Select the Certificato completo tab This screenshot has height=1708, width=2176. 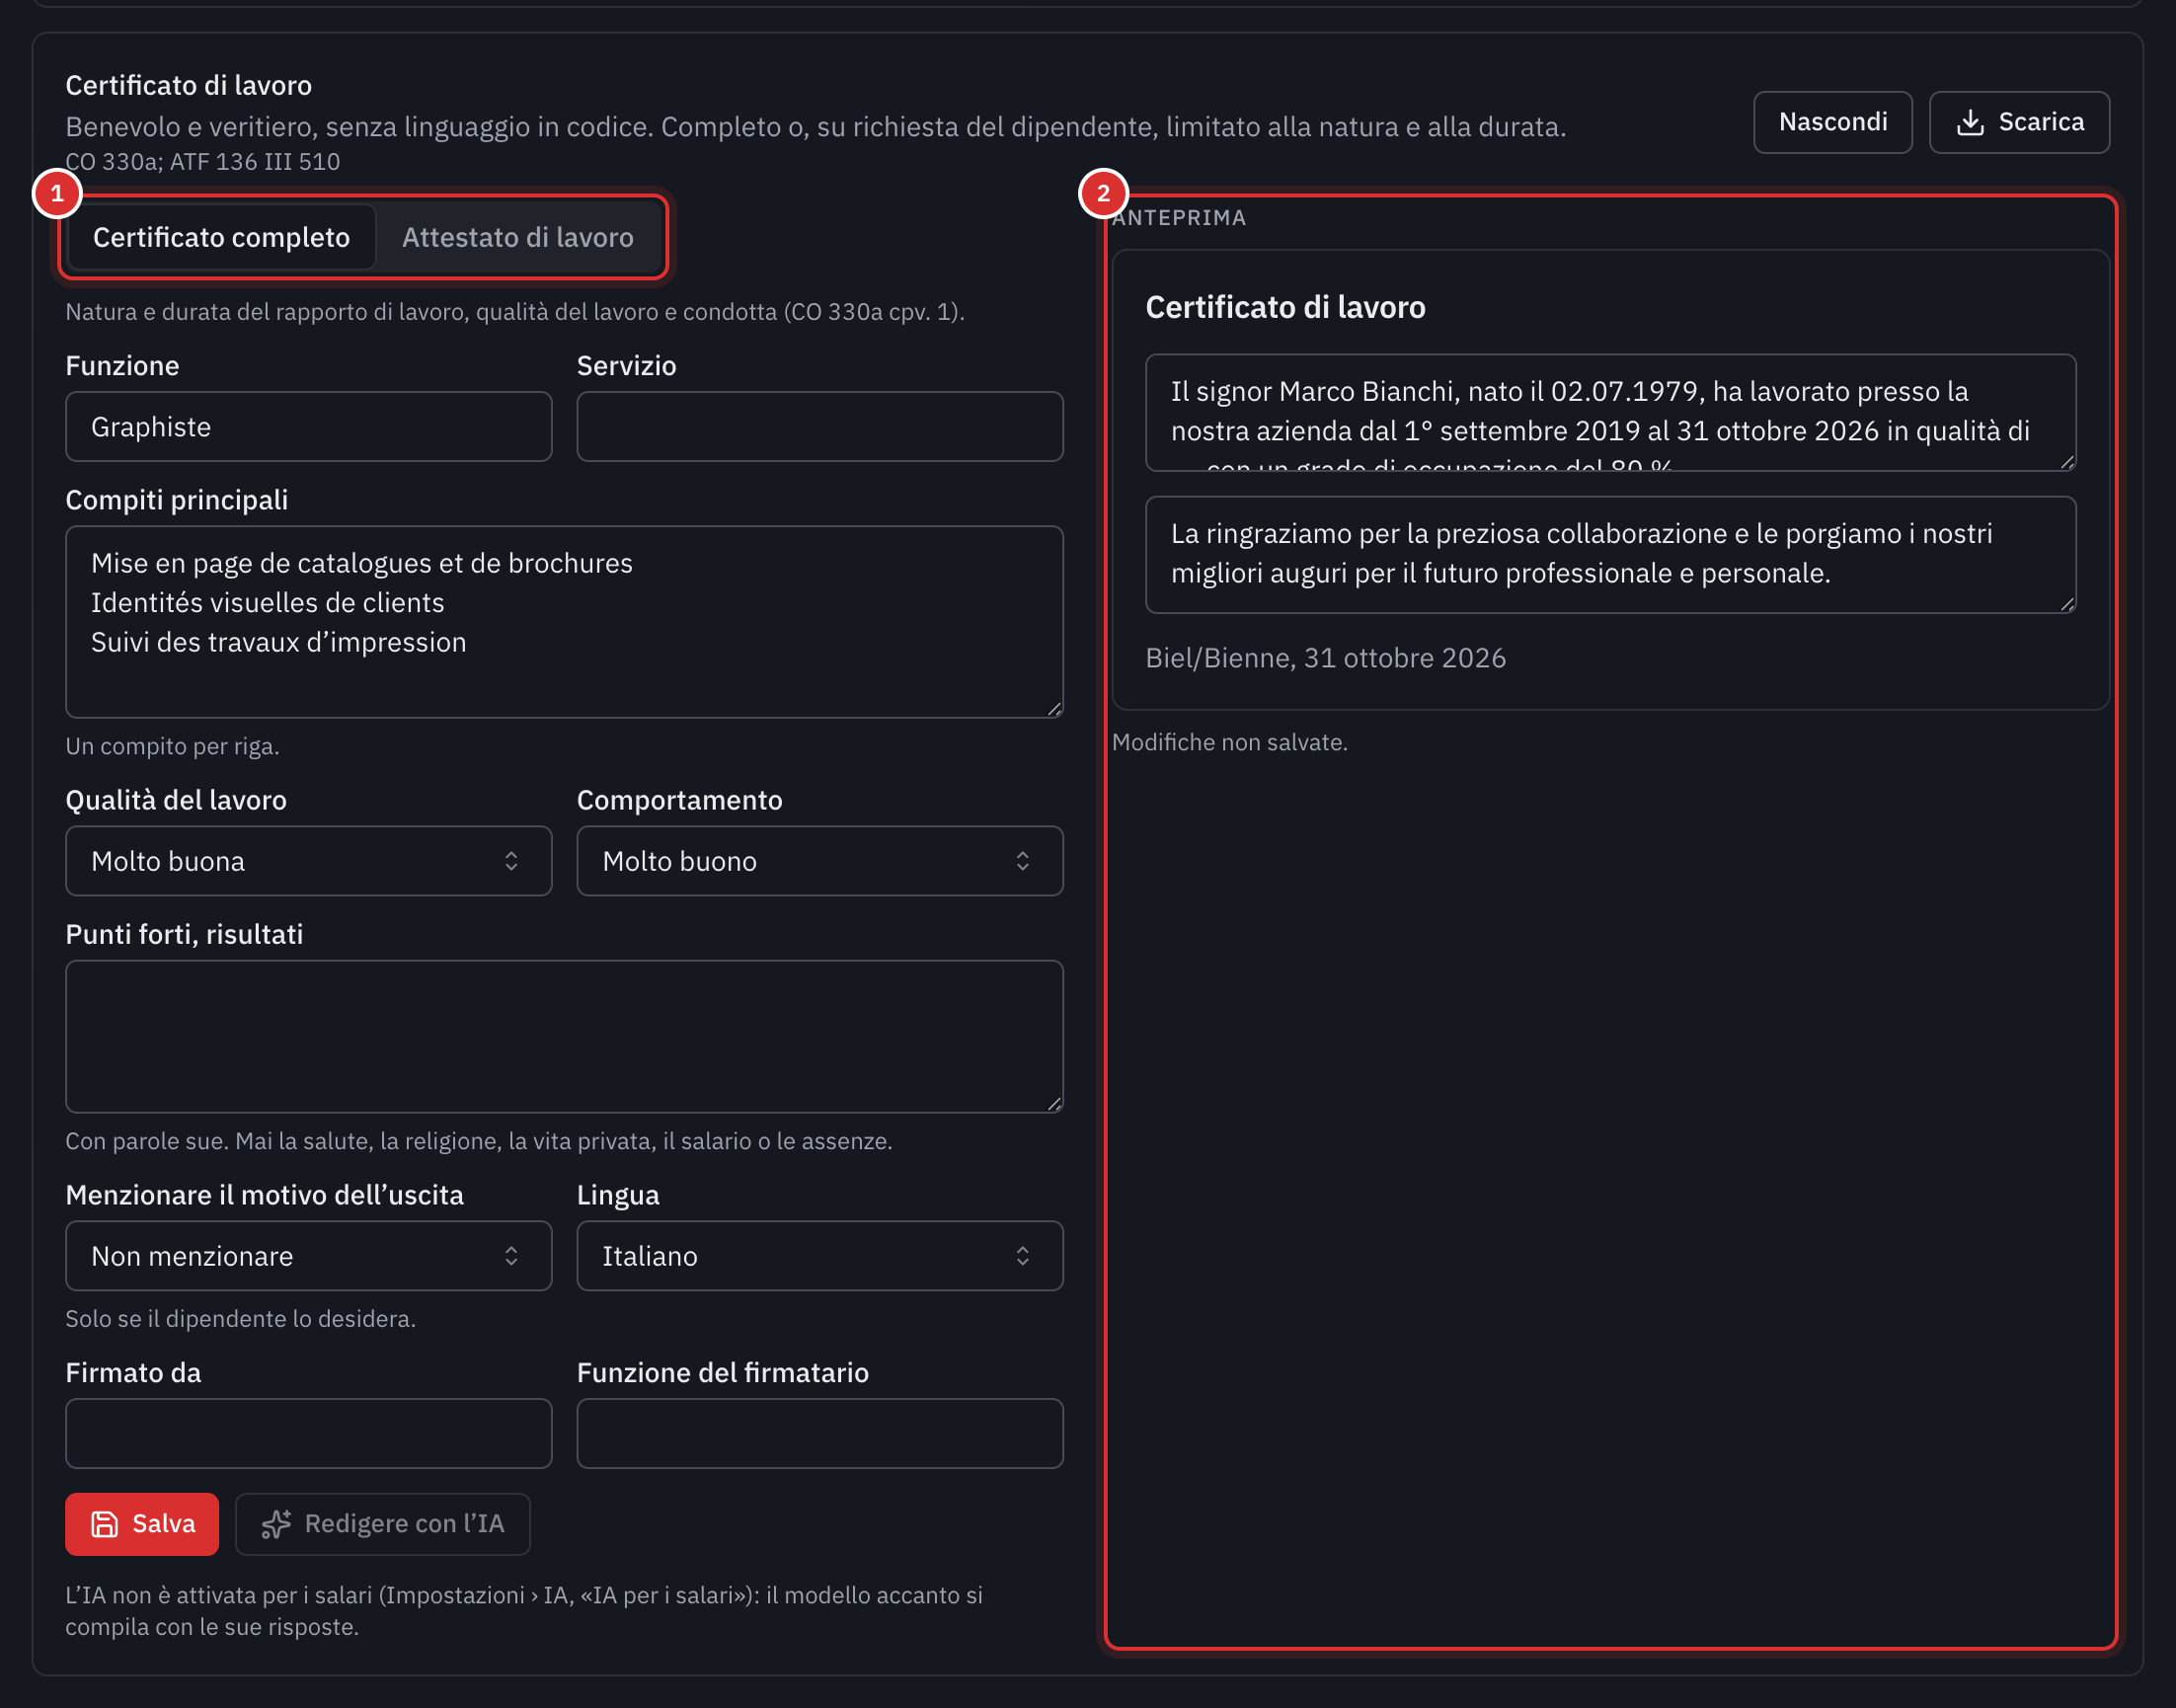coord(221,237)
